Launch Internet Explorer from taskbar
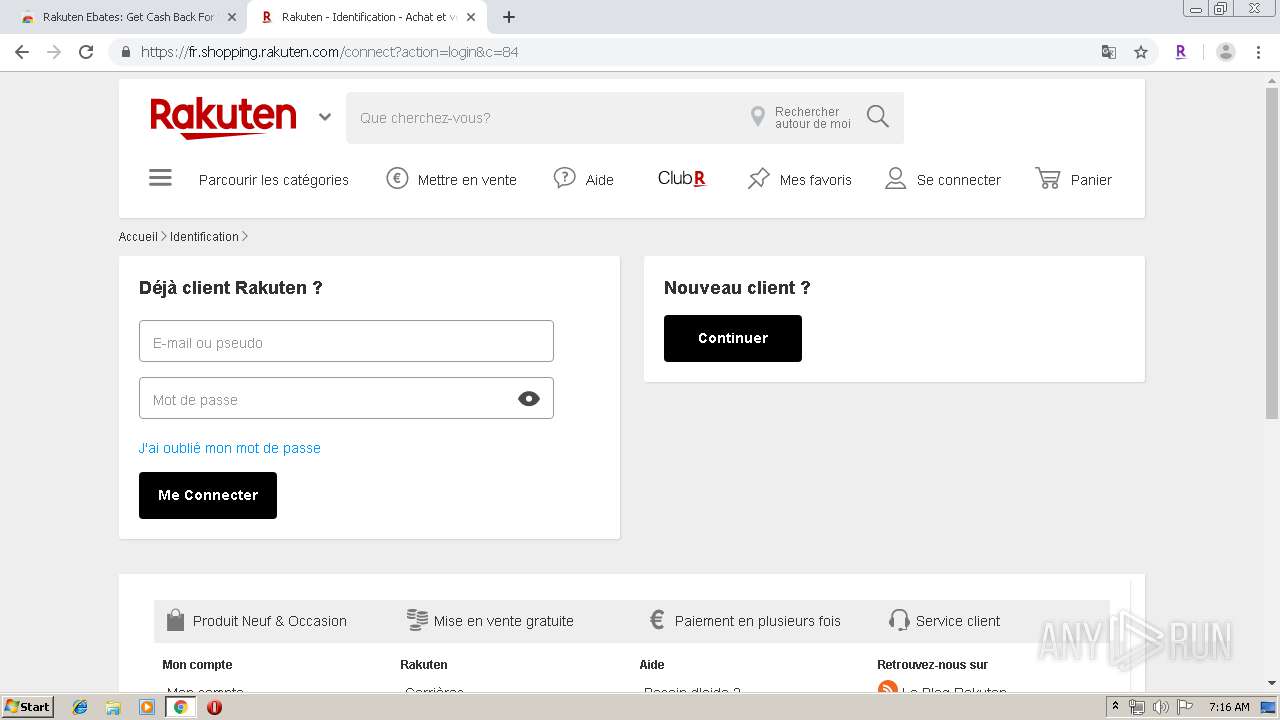 coord(80,707)
